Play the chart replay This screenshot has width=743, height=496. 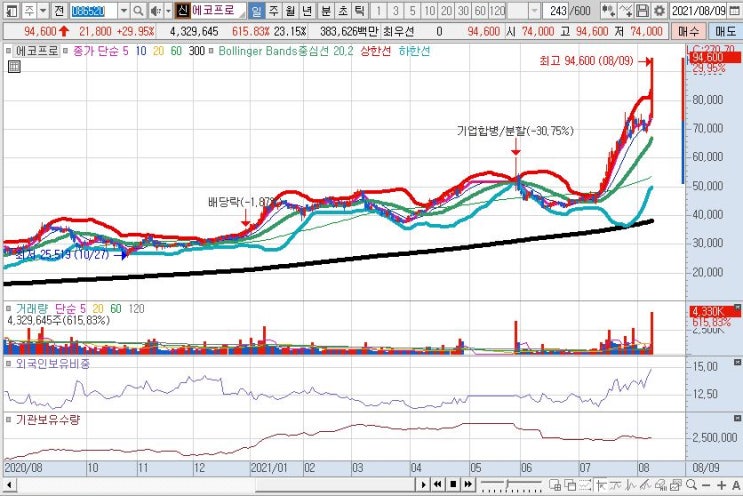tap(423, 485)
